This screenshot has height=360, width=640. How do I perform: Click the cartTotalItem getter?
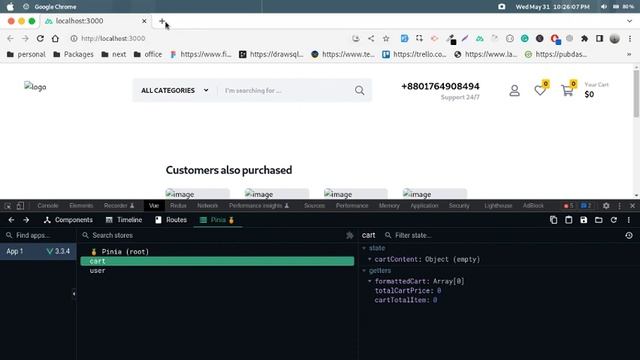(406, 300)
